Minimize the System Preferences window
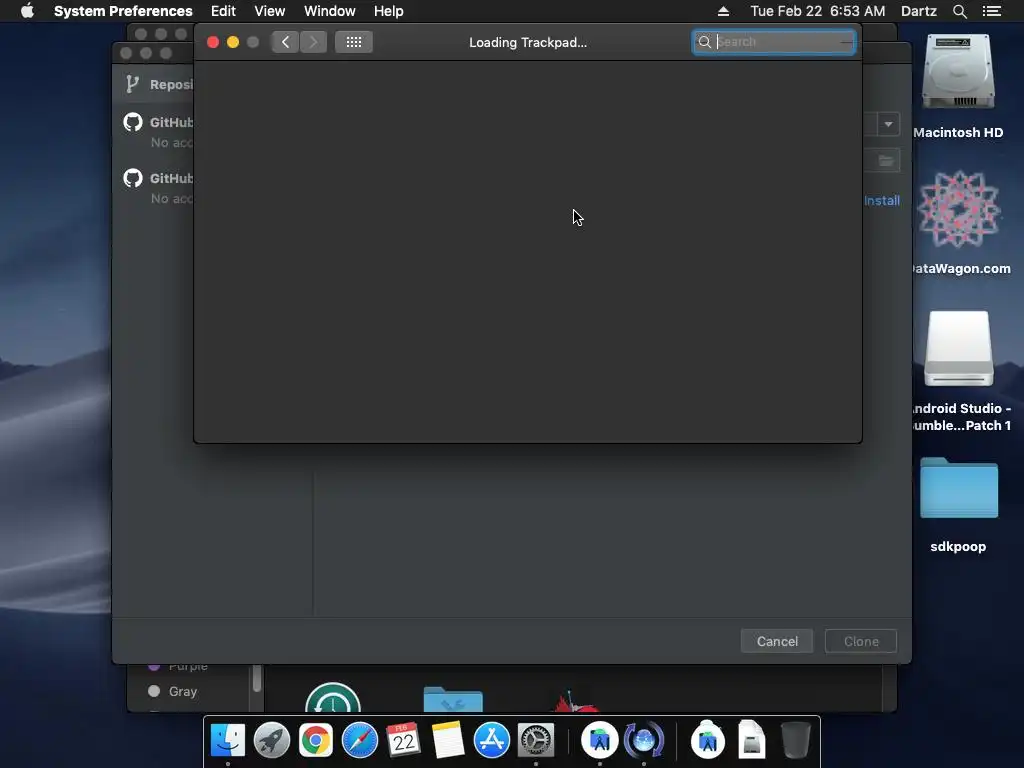The width and height of the screenshot is (1024, 768). (233, 42)
